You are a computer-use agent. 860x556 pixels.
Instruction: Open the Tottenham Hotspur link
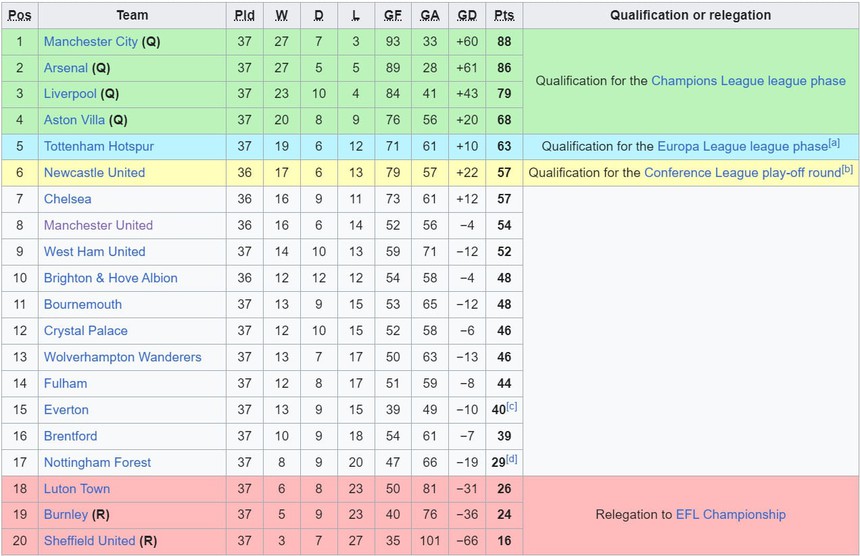(x=98, y=146)
